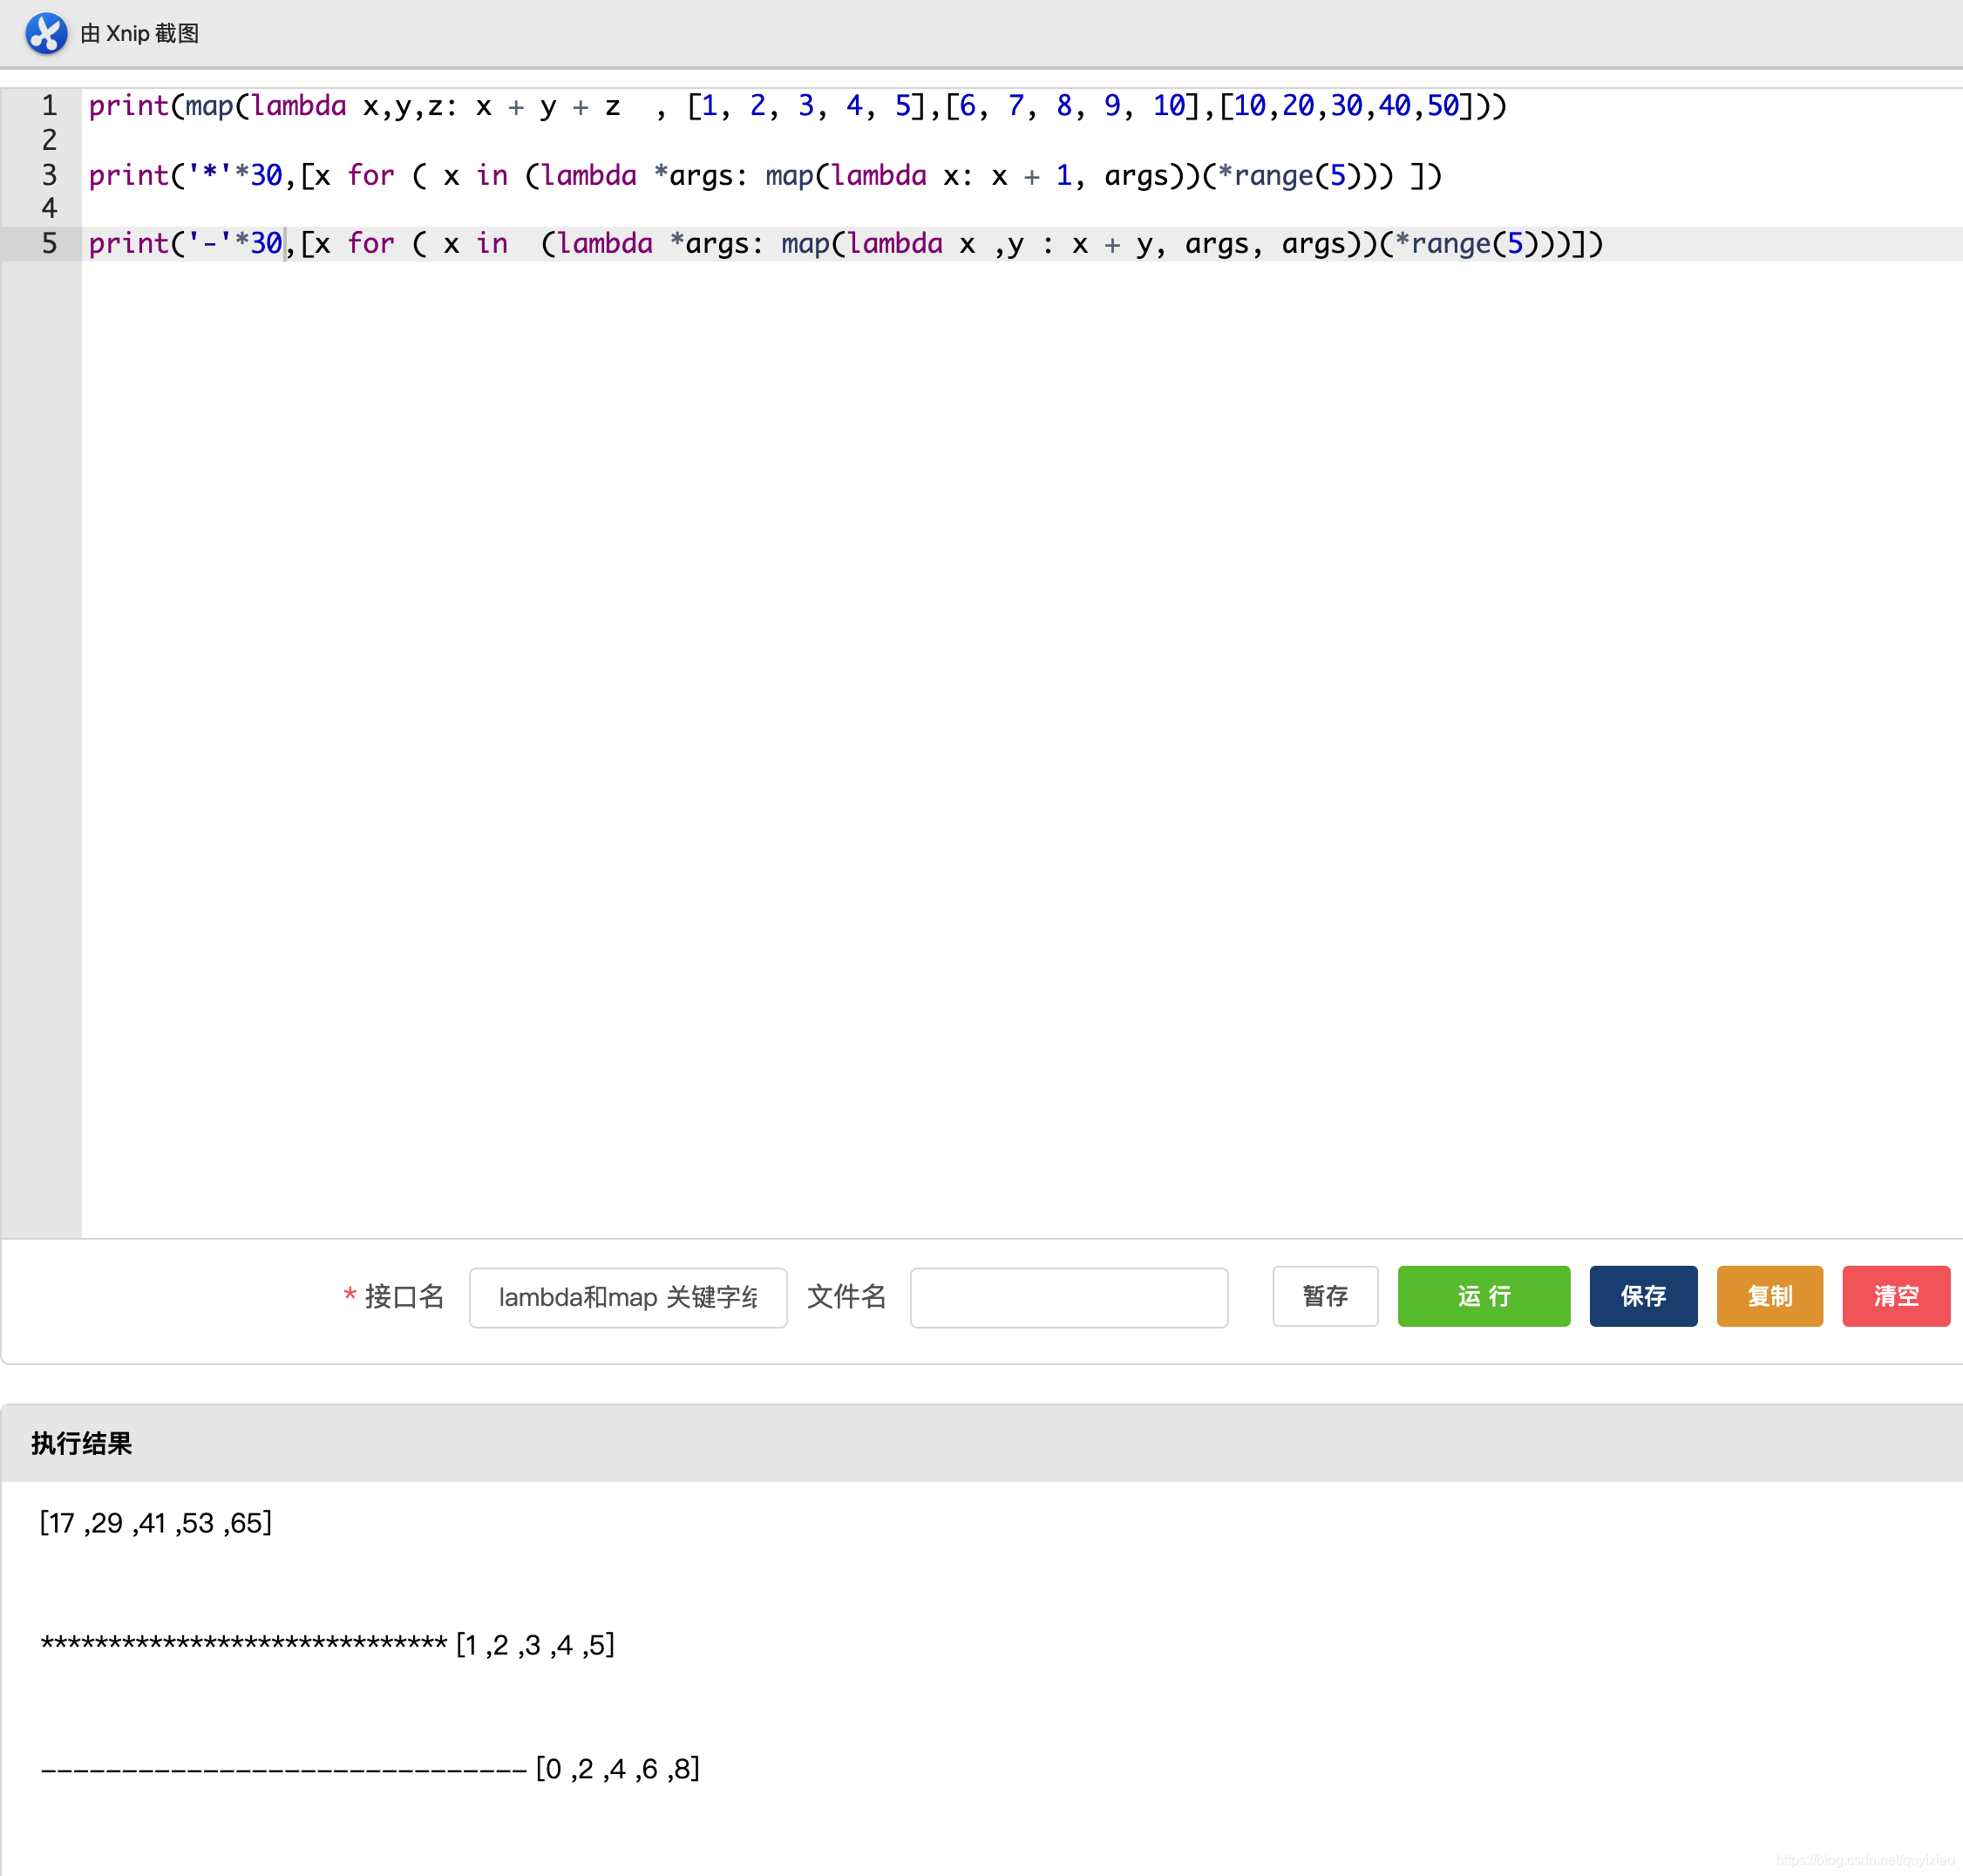Image resolution: width=1963 pixels, height=1876 pixels.
Task: Click the Xnip logo icon
Action: (x=46, y=33)
